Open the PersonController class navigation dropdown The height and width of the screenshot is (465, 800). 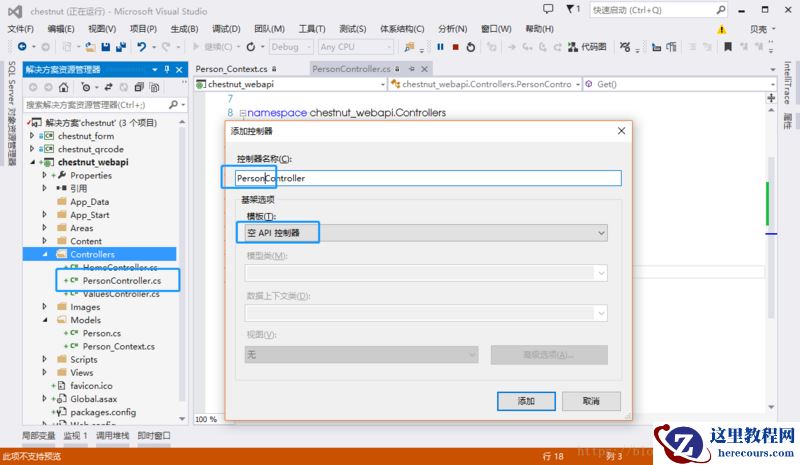[x=485, y=84]
